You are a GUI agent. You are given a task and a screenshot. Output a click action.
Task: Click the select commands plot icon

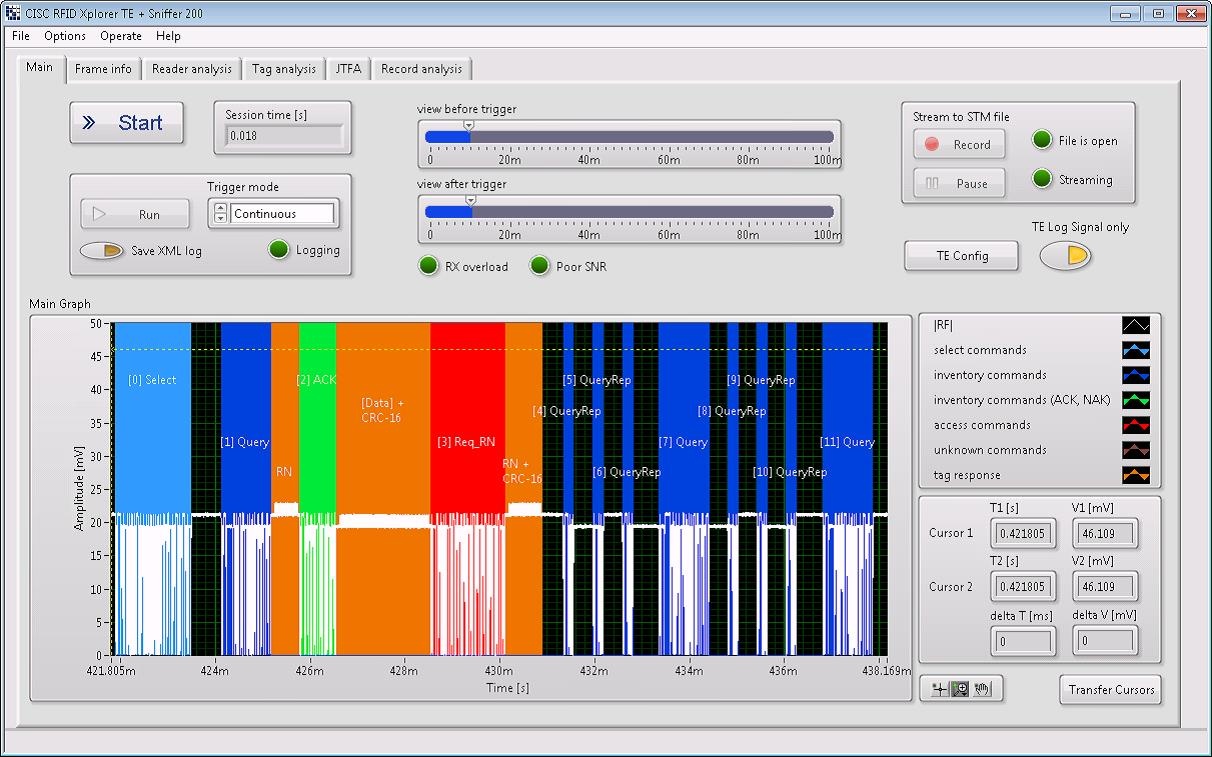tap(1135, 350)
